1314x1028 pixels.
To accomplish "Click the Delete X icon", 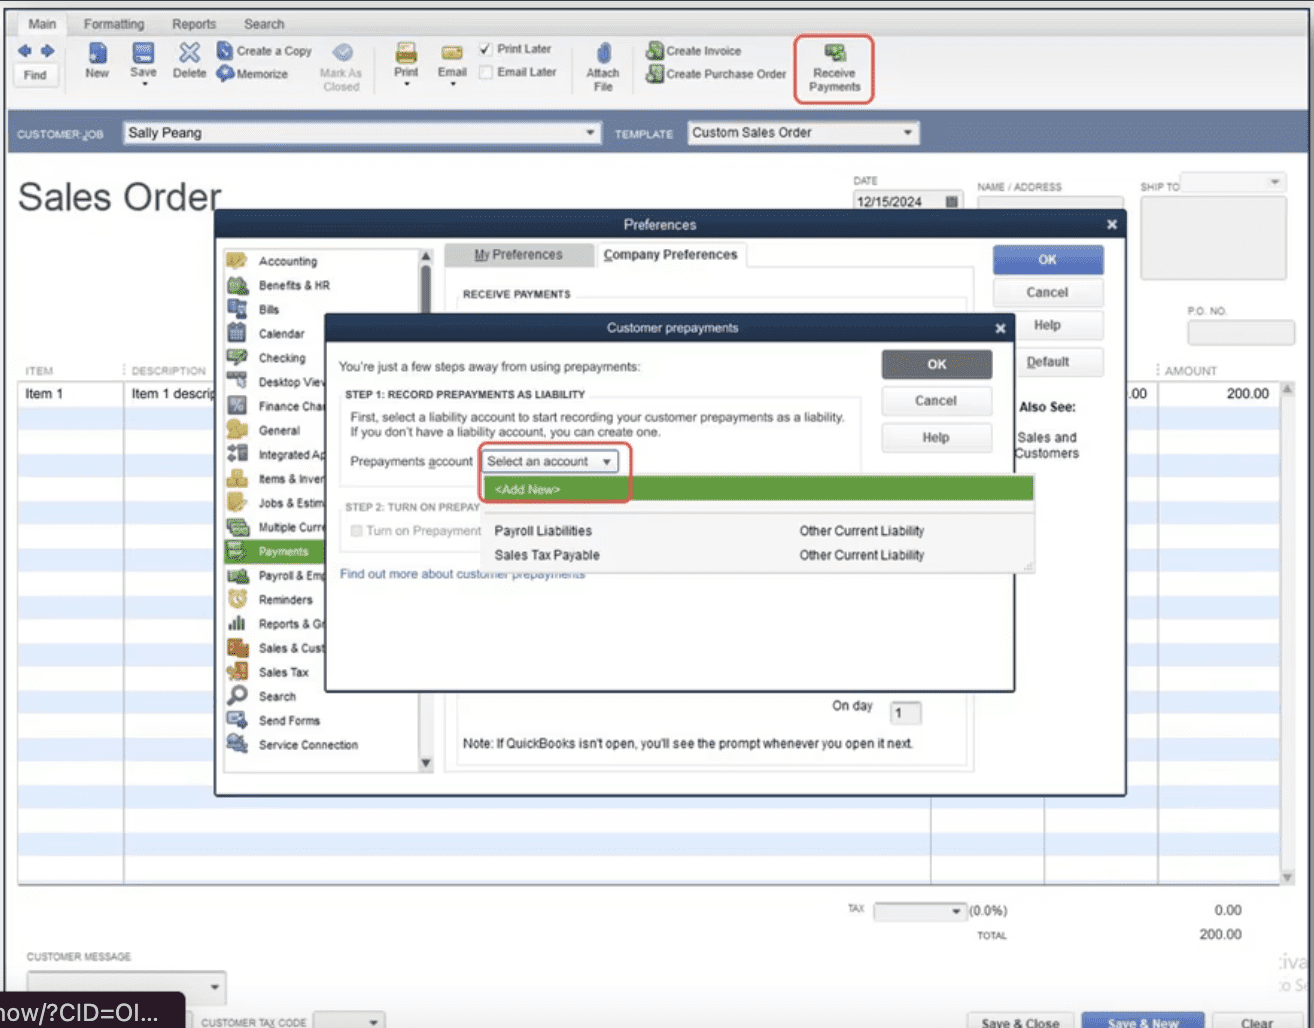I will pyautogui.click(x=189, y=53).
